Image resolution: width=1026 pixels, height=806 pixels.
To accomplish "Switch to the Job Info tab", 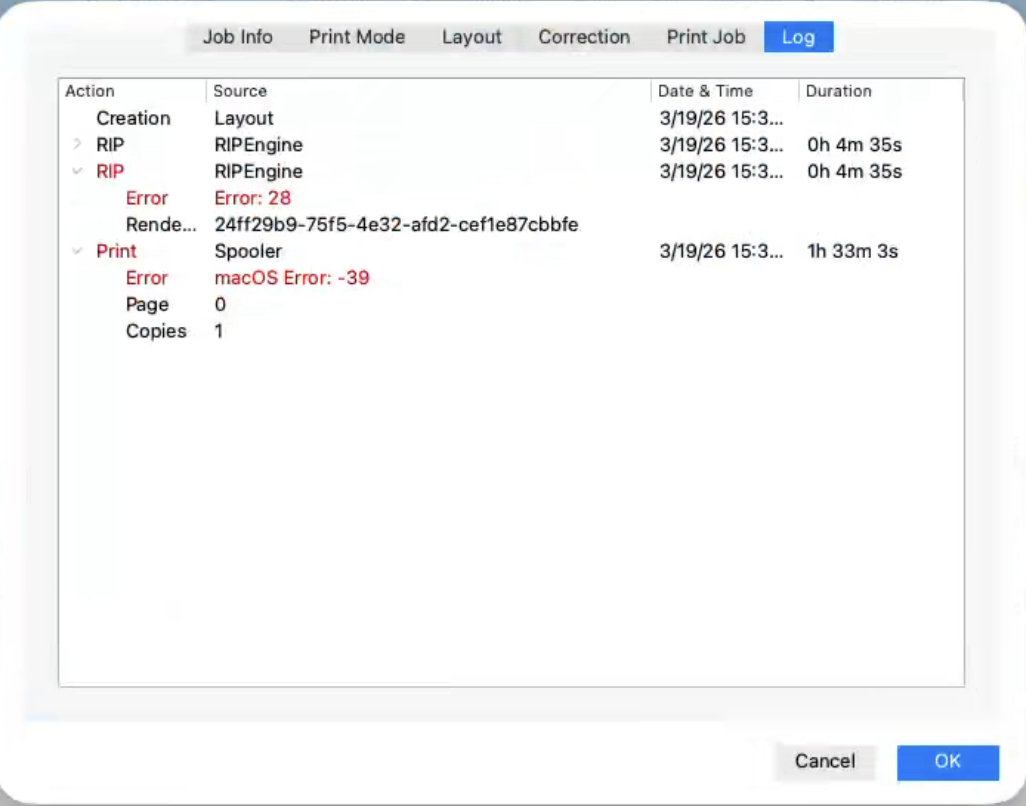I will tap(237, 37).
